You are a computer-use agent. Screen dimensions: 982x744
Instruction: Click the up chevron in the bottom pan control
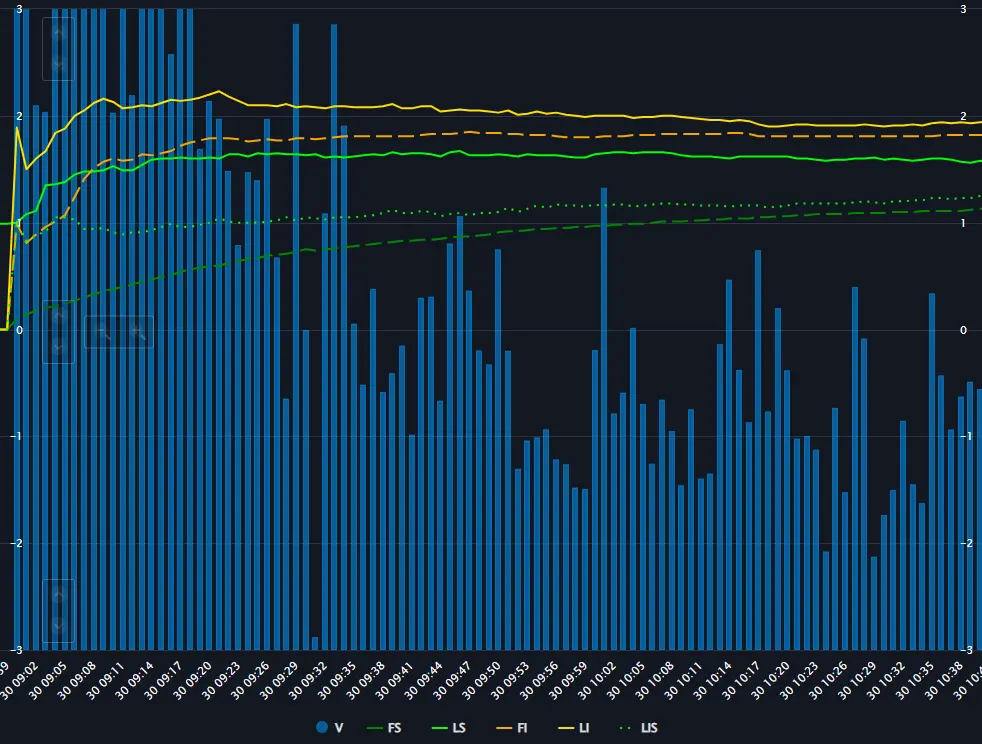[58, 595]
